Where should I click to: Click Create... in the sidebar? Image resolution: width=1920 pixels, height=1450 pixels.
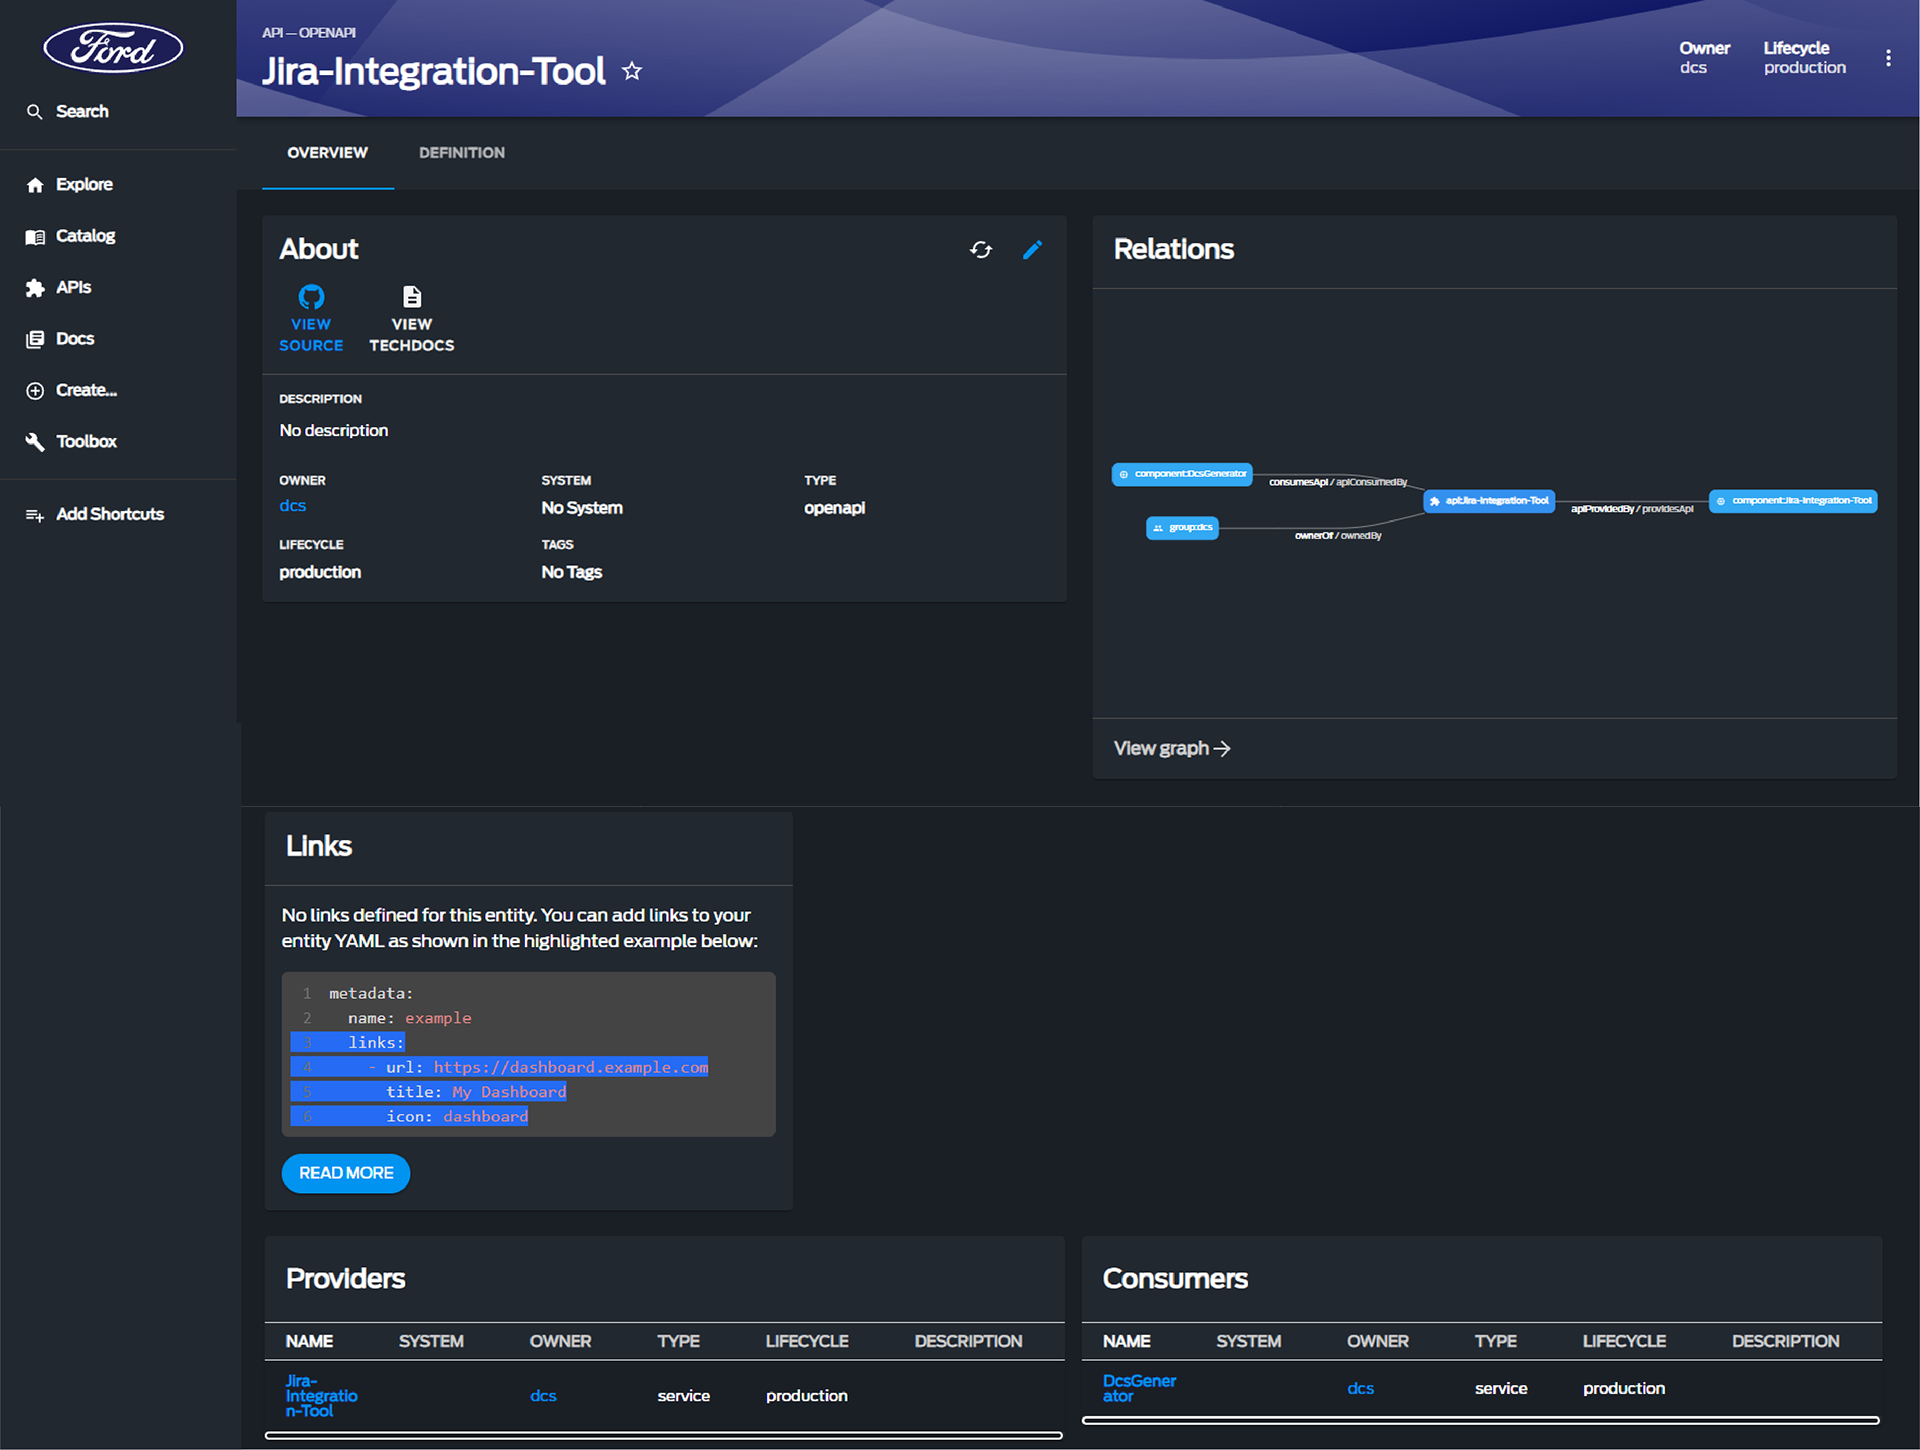coord(71,390)
